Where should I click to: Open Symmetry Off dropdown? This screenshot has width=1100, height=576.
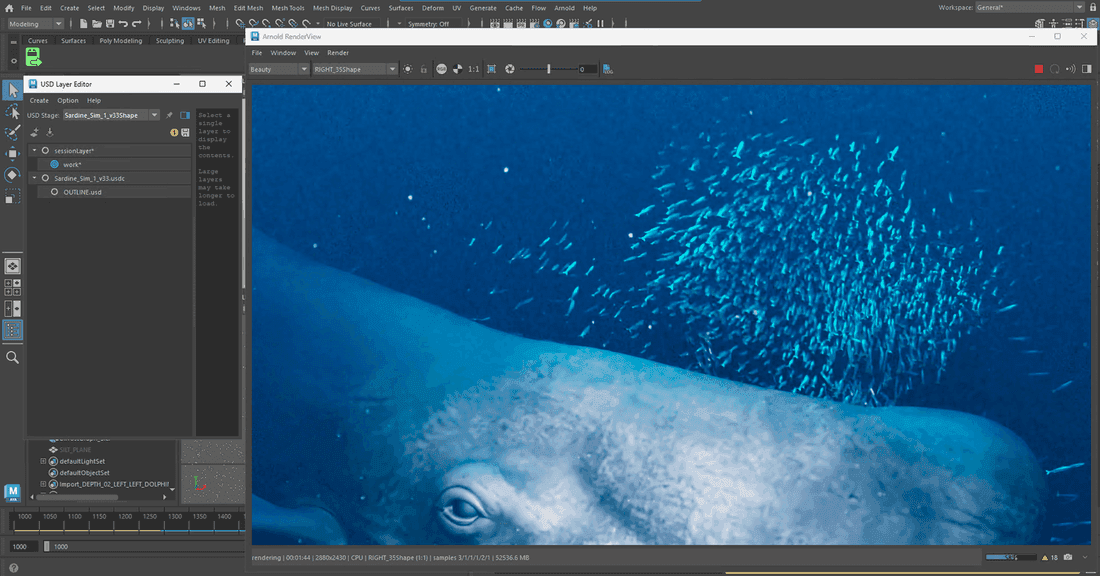coord(433,24)
